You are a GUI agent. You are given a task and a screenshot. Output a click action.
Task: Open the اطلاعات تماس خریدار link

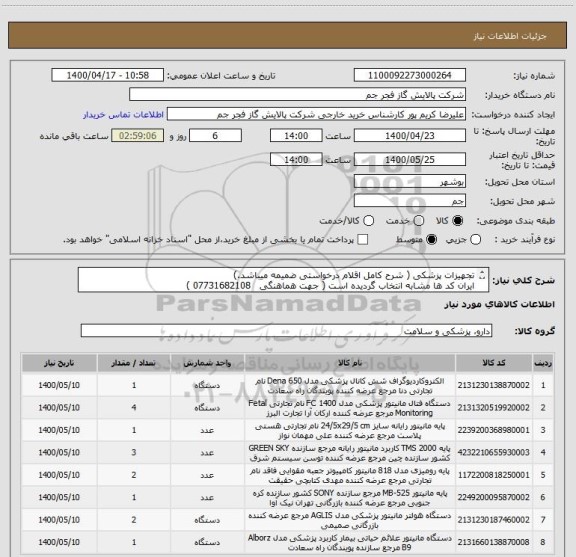point(123,115)
